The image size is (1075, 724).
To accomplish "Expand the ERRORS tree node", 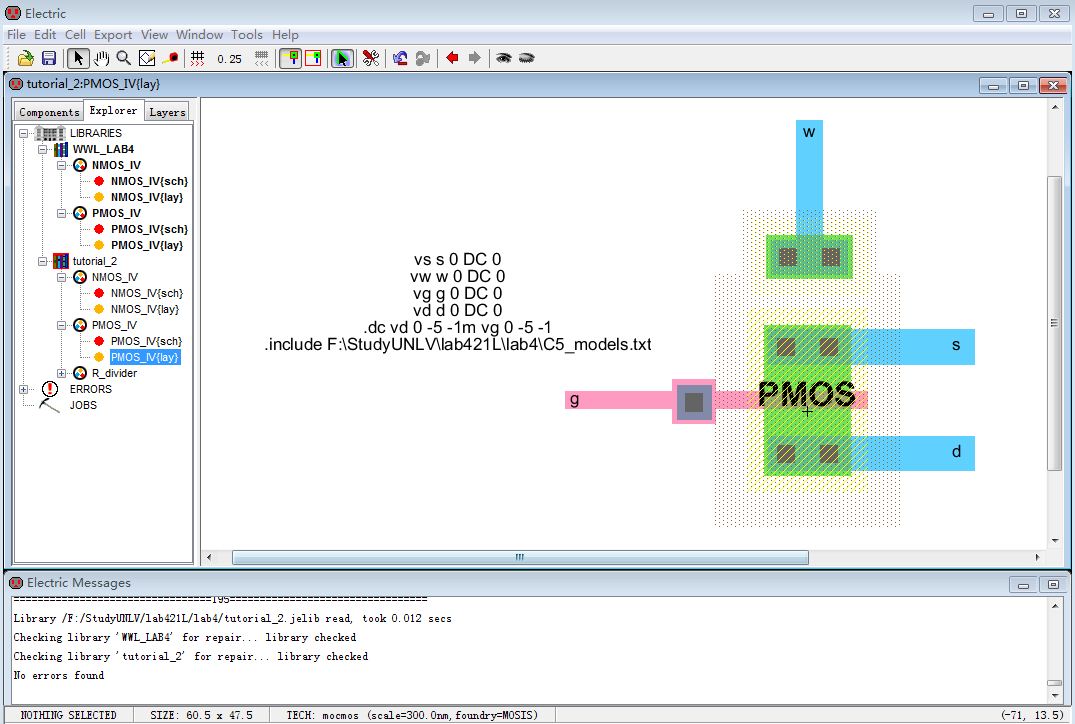I will tap(24, 389).
